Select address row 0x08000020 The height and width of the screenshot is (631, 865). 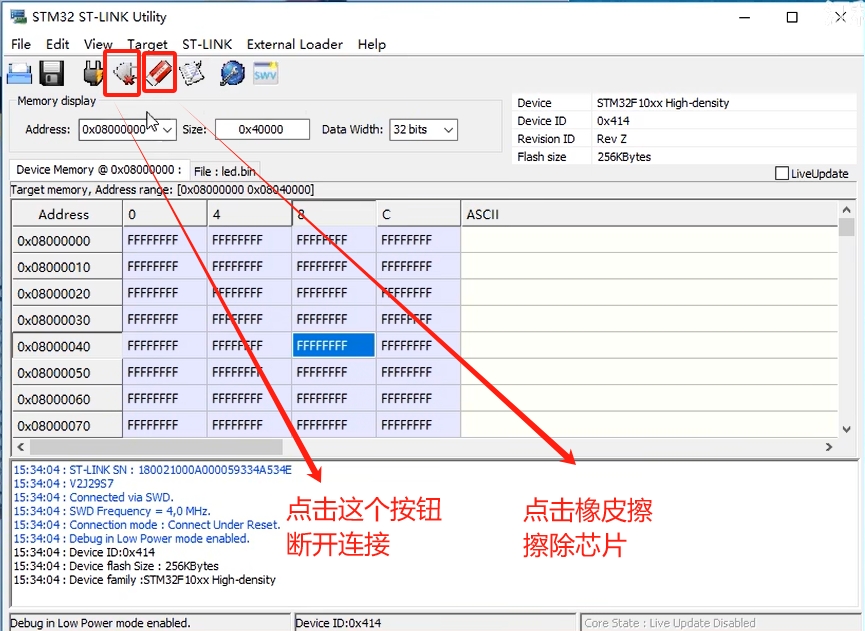point(67,293)
